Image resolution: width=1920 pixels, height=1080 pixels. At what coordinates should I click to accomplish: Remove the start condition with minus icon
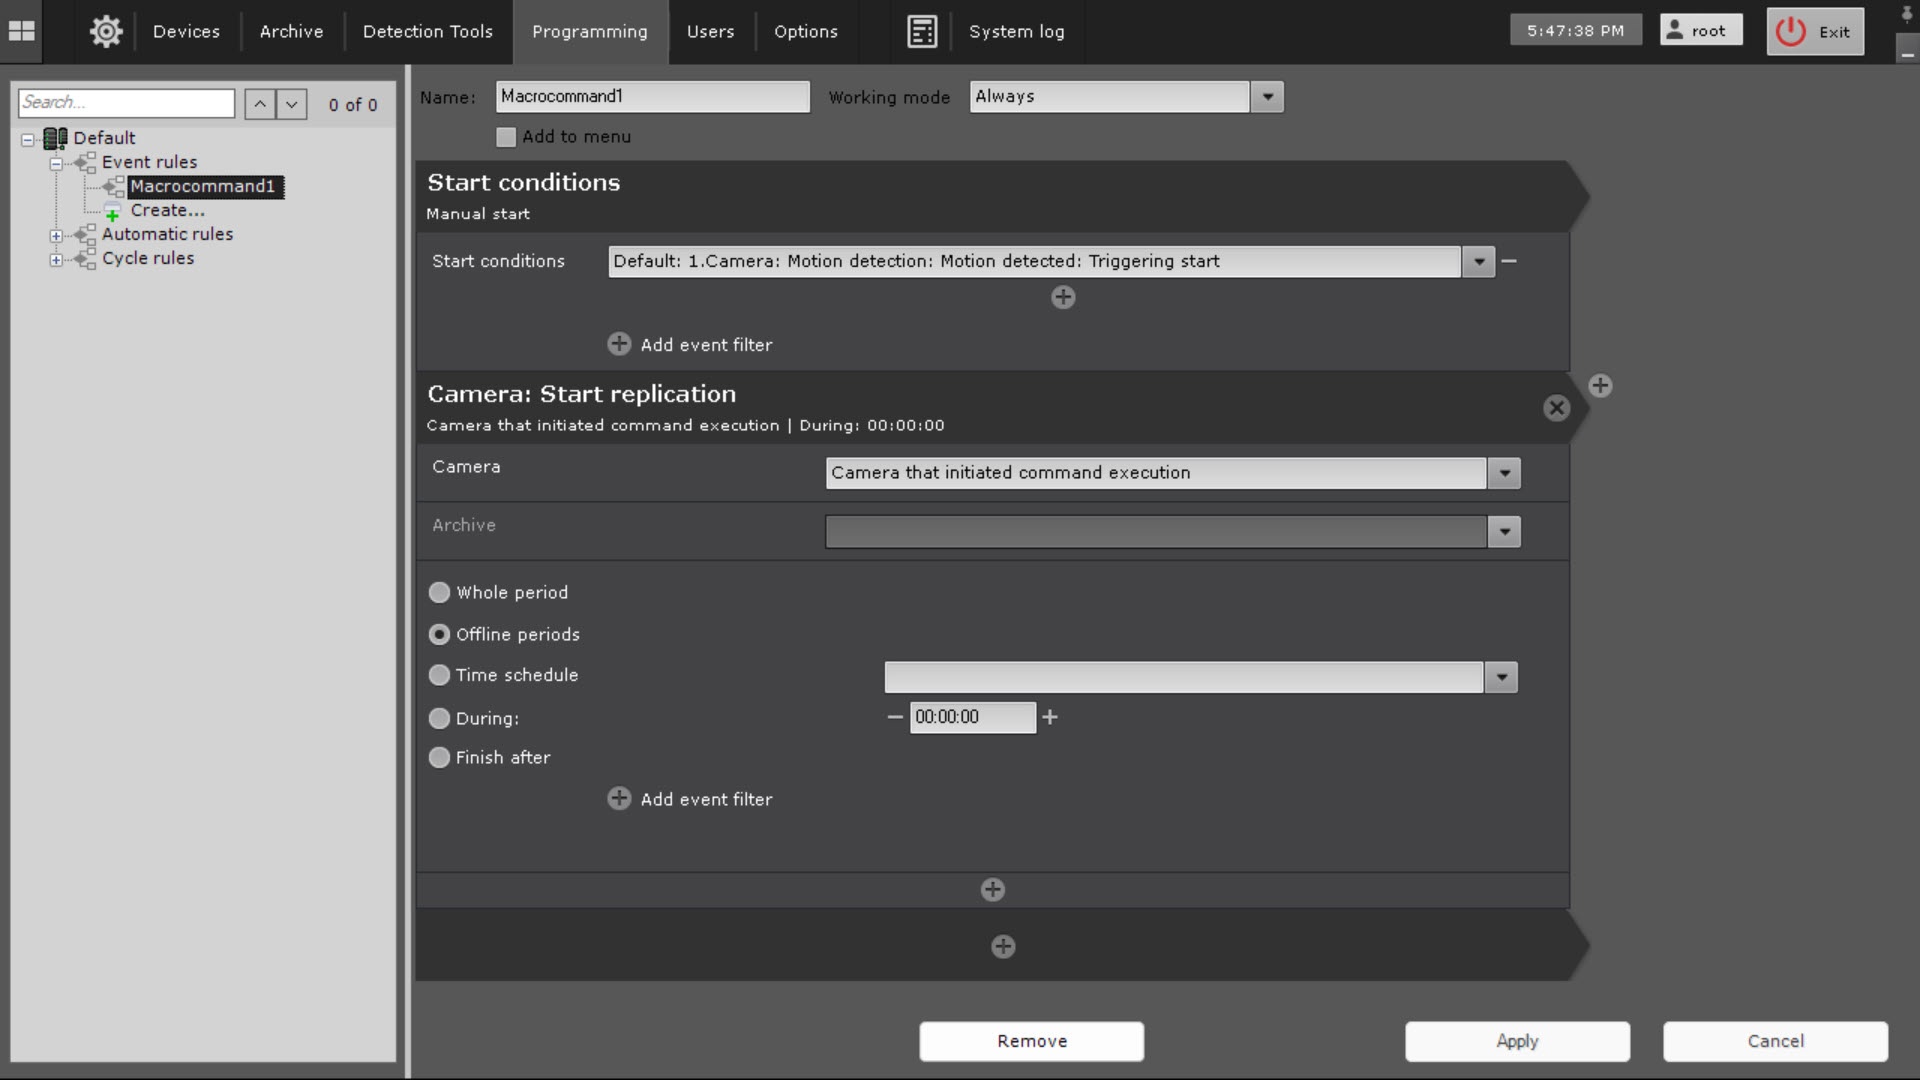tap(1509, 261)
